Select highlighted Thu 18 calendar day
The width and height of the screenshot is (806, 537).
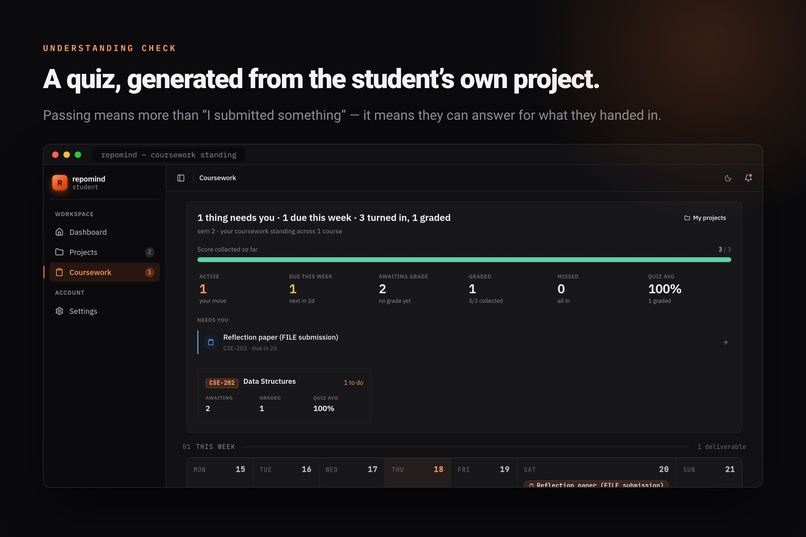[417, 472]
